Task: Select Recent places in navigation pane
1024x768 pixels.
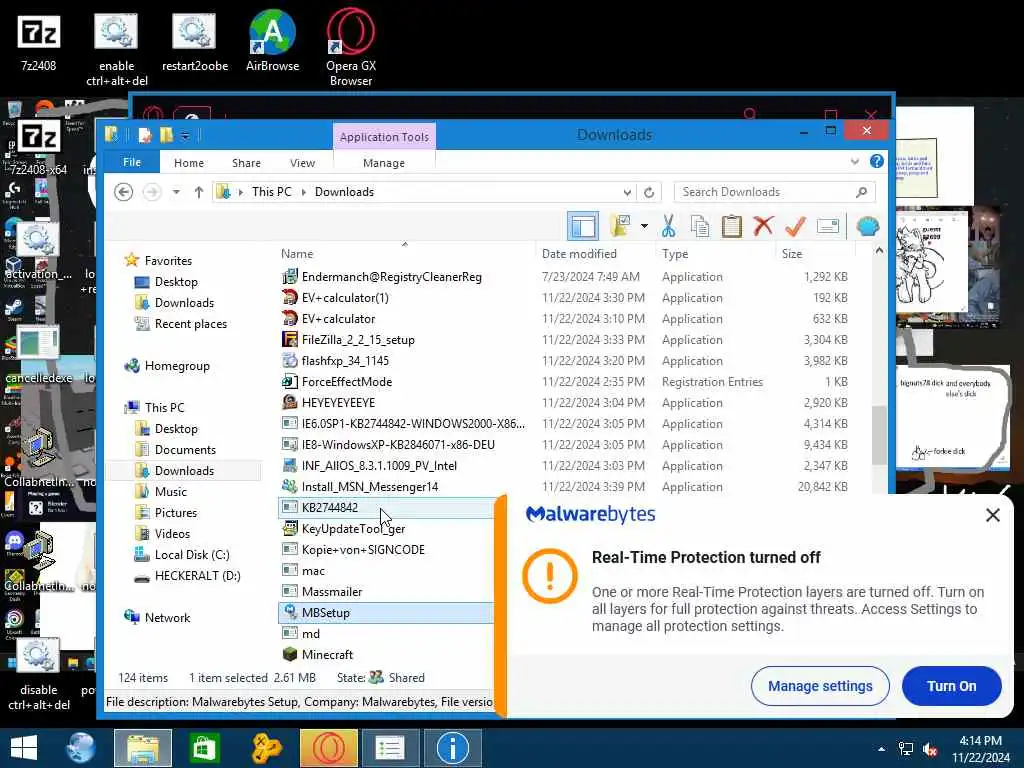Action: [x=191, y=324]
